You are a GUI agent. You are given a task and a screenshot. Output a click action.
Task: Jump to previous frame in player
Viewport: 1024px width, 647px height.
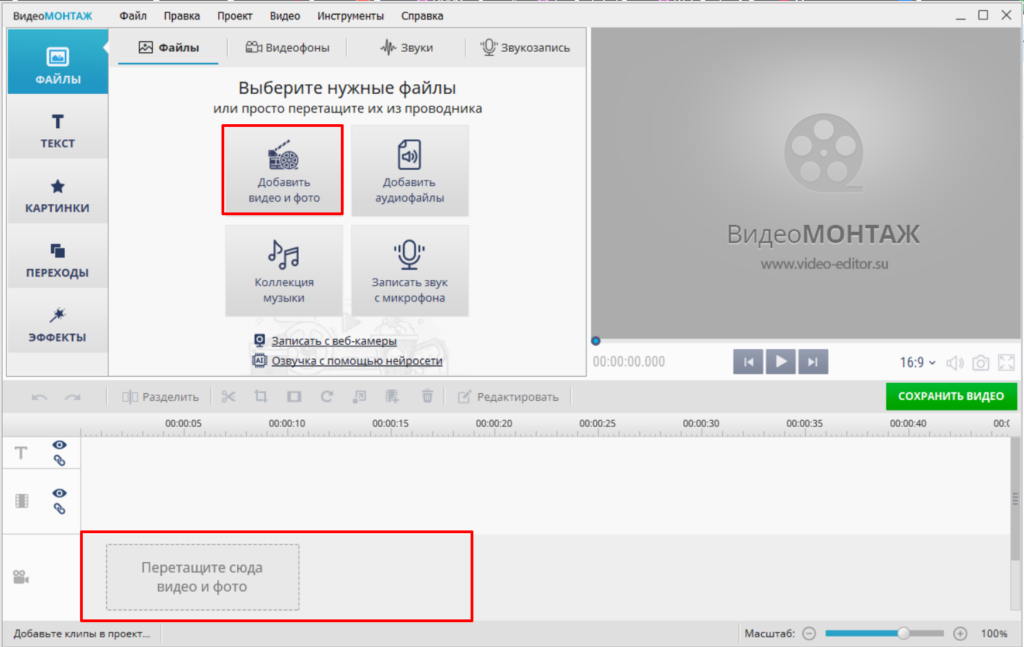(748, 362)
